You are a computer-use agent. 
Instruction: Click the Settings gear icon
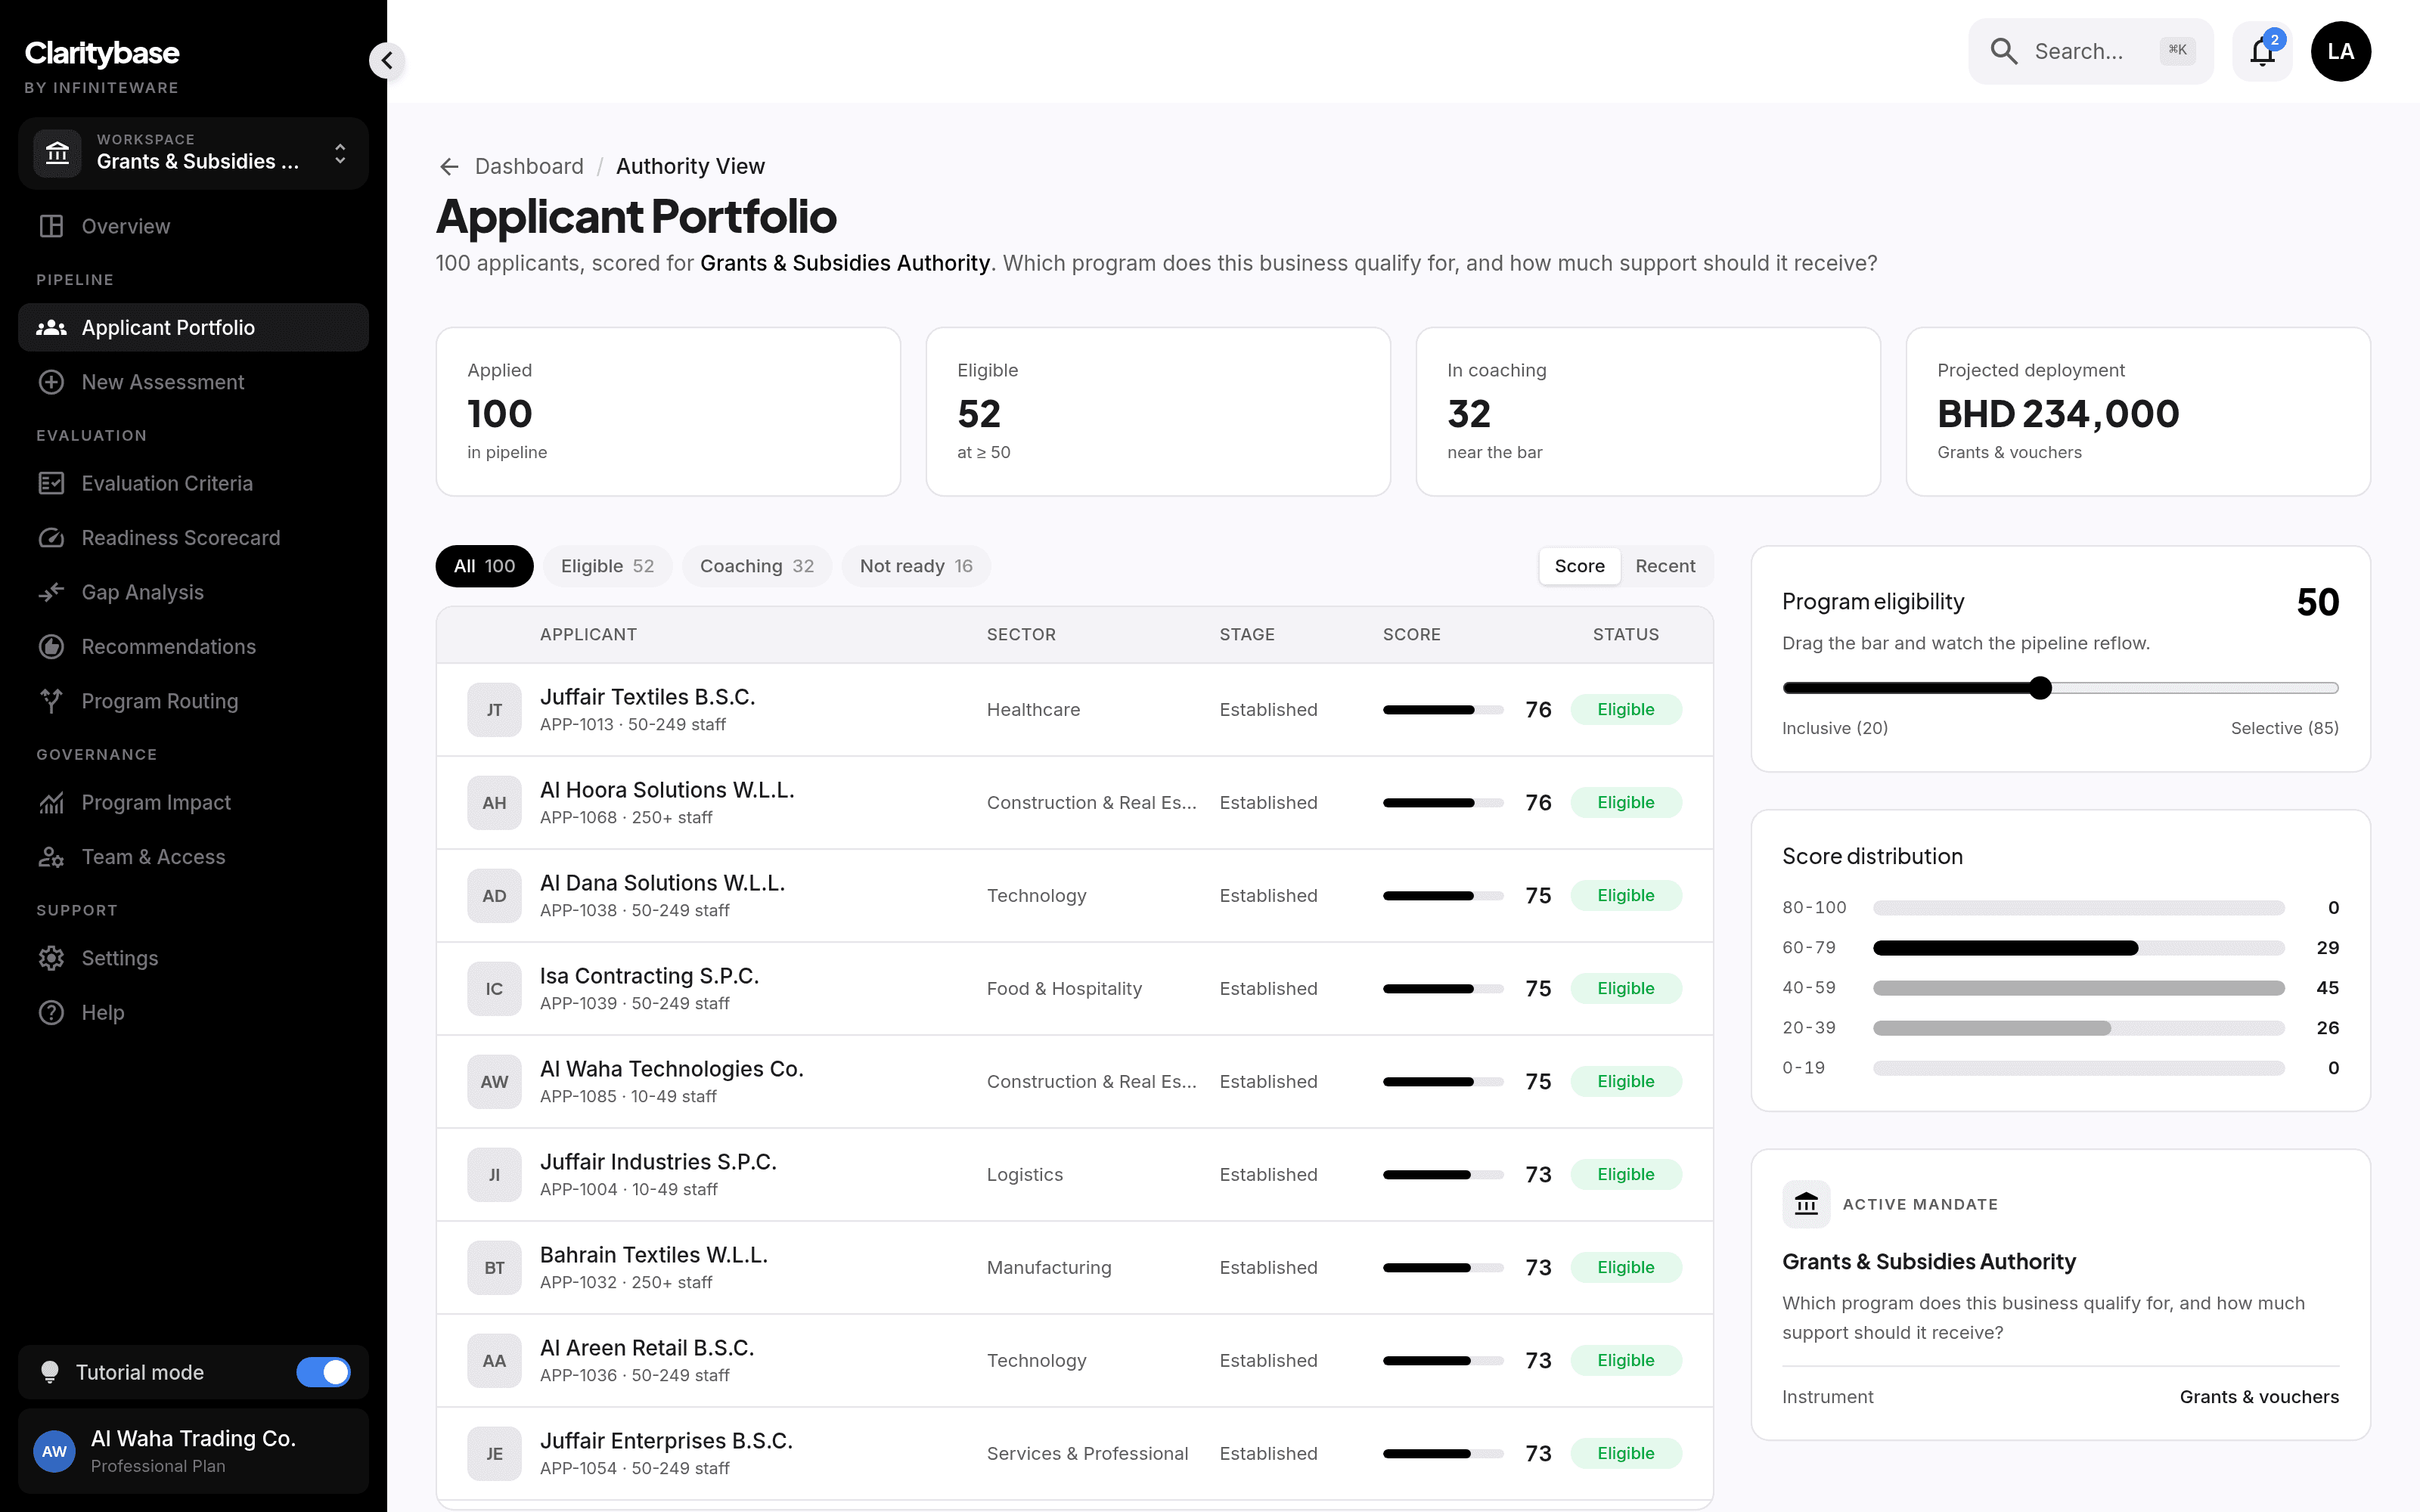click(x=51, y=958)
